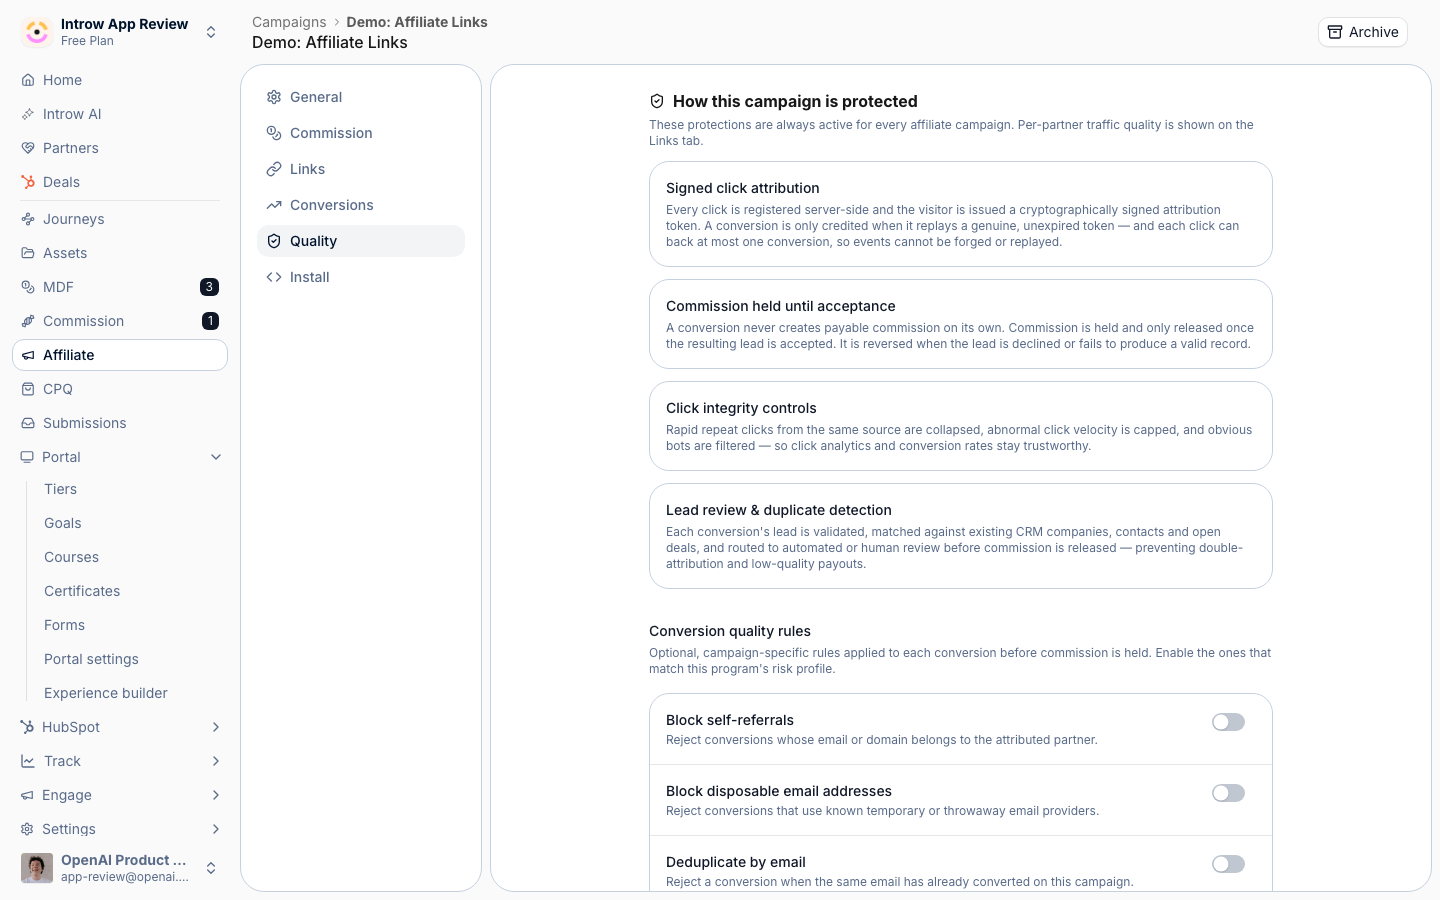1440x900 pixels.
Task: Click the Journeys sidebar icon
Action: coord(28,219)
